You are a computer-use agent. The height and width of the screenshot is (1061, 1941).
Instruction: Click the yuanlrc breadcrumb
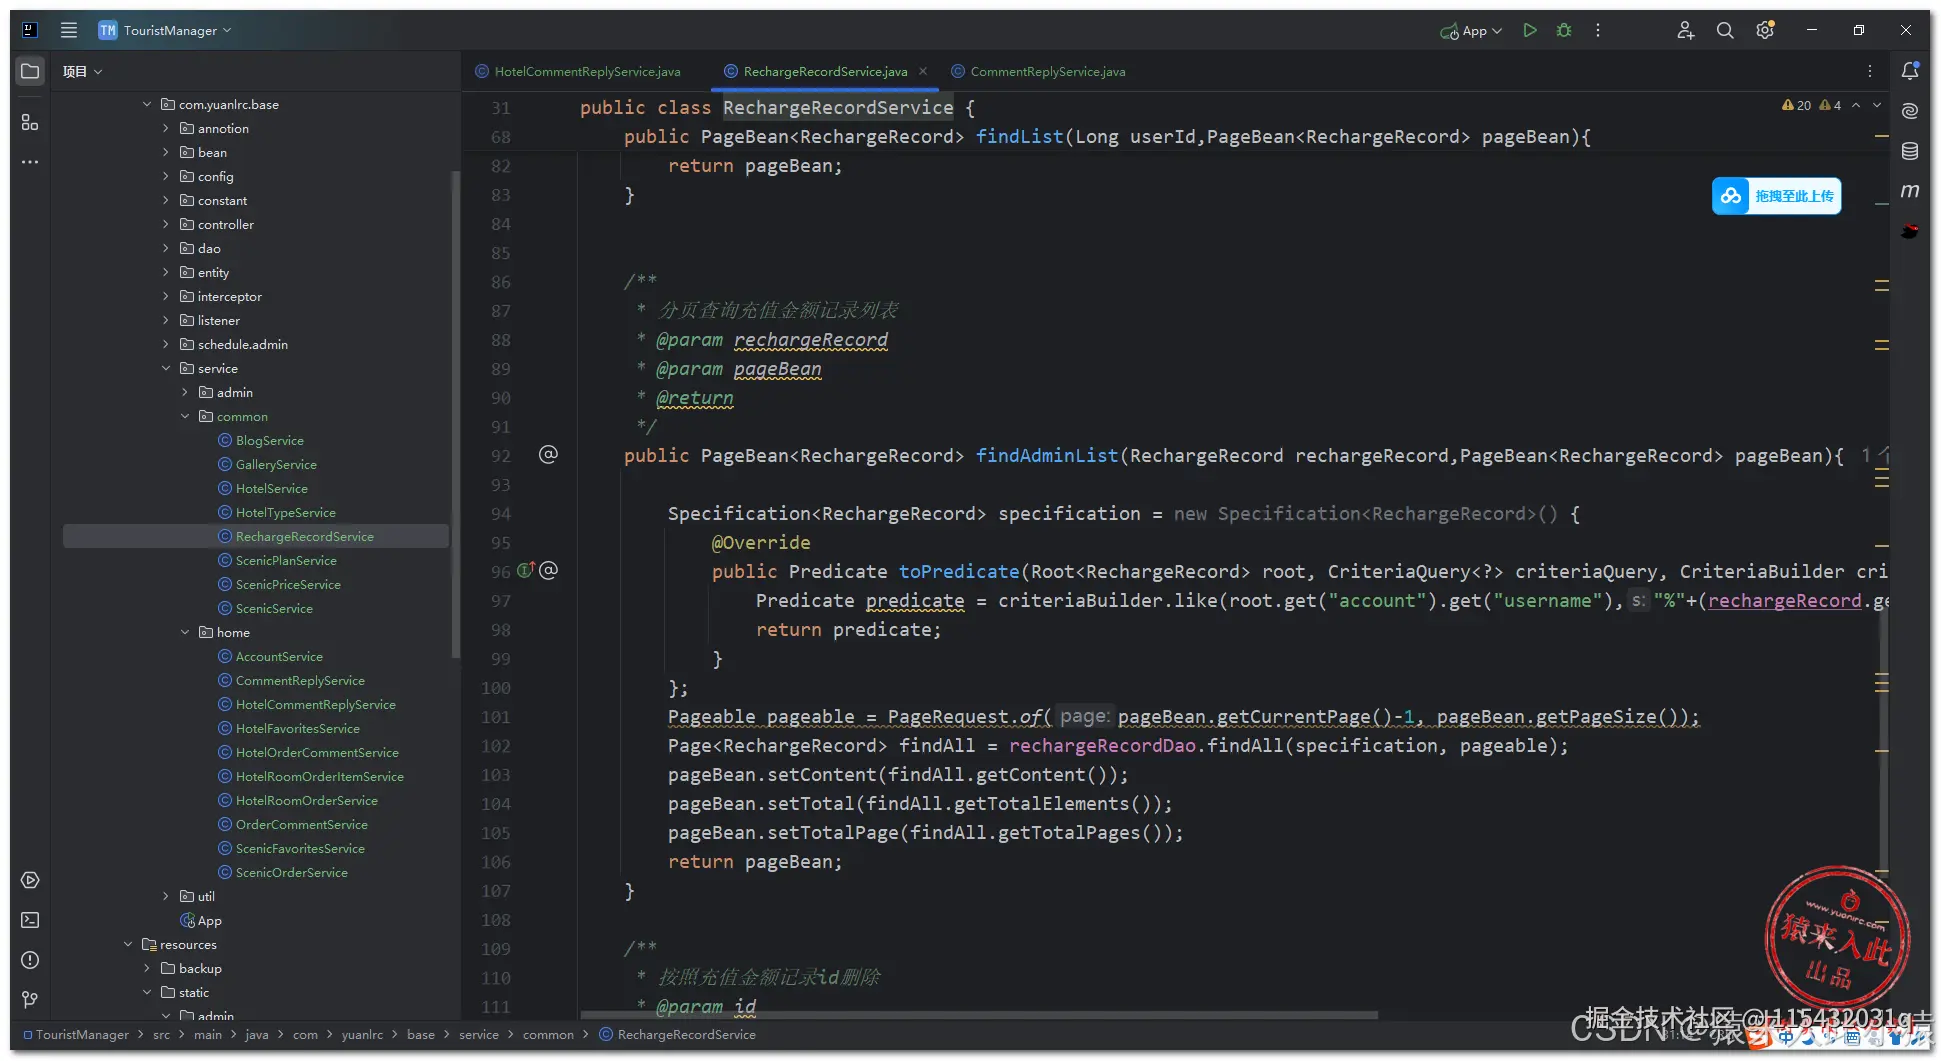pyautogui.click(x=361, y=1034)
